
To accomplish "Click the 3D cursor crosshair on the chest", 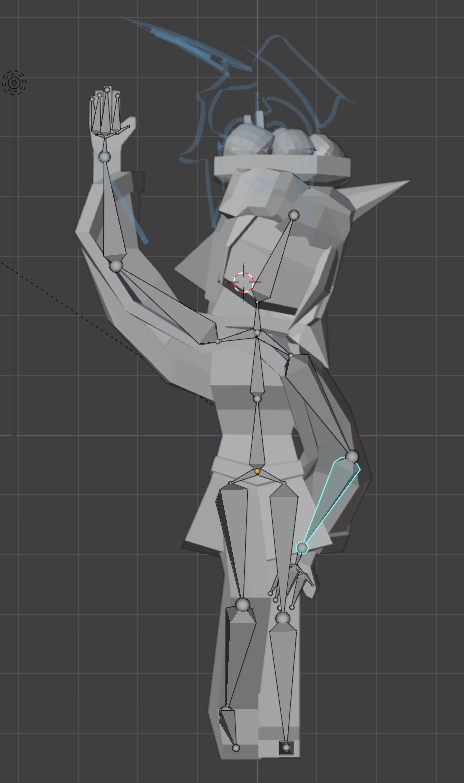I will point(244,282).
